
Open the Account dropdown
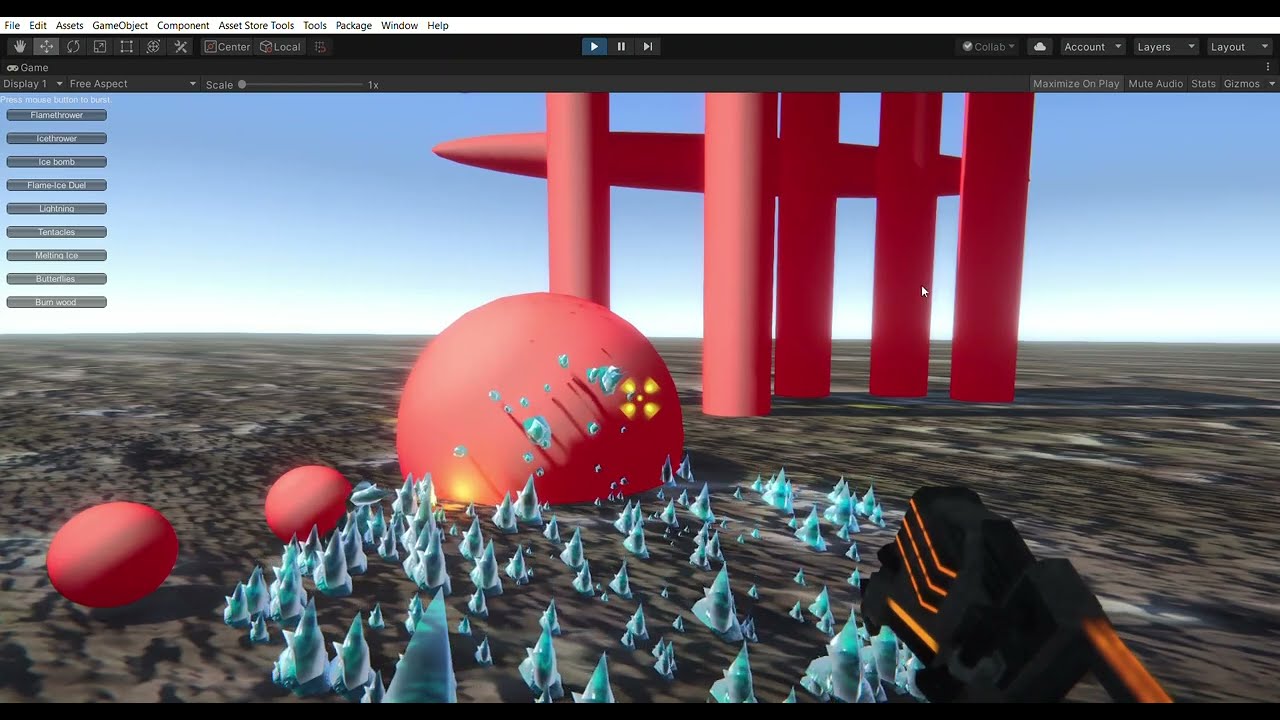(1093, 47)
